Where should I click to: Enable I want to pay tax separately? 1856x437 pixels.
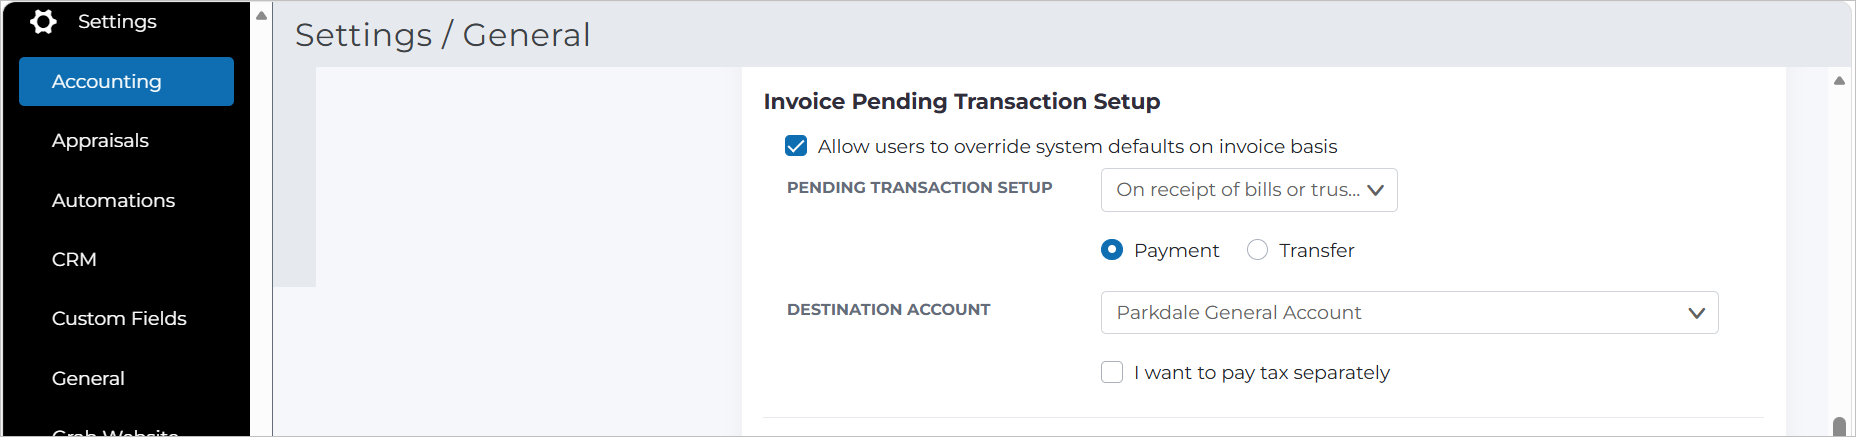tap(1112, 372)
